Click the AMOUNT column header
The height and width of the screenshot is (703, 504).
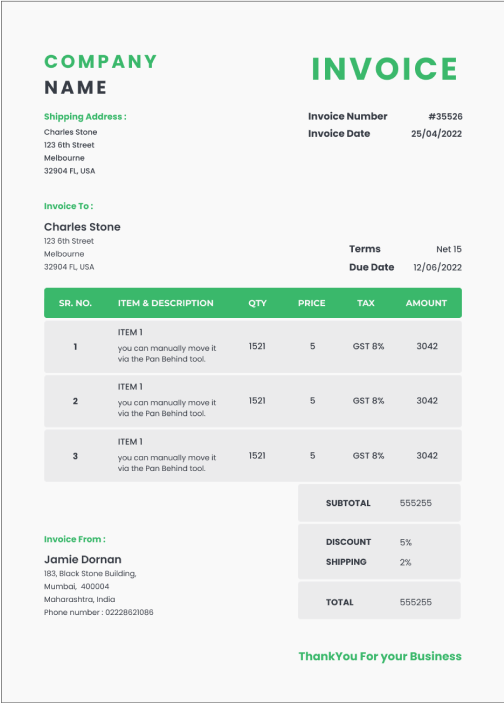[x=426, y=303]
